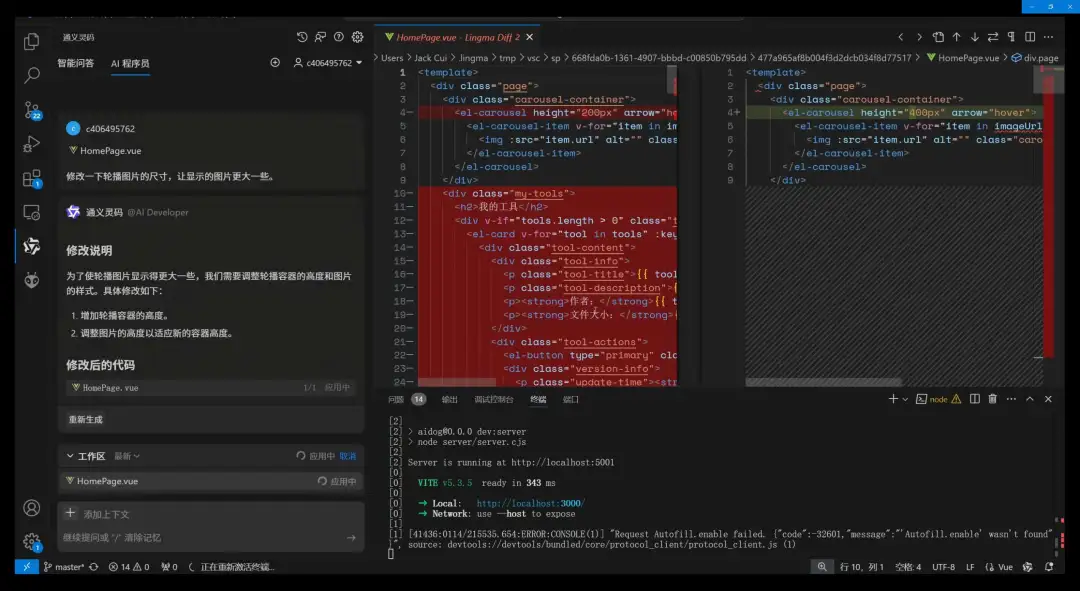Image resolution: width=1080 pixels, height=591 pixels.
Task: Switch to 智能问答 tab
Action: point(76,63)
